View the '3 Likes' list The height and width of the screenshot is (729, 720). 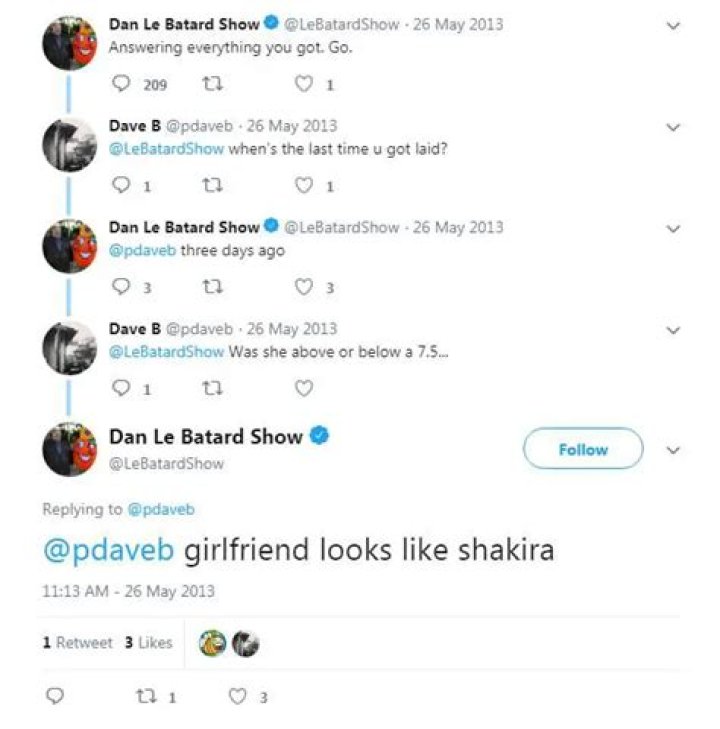[148, 642]
